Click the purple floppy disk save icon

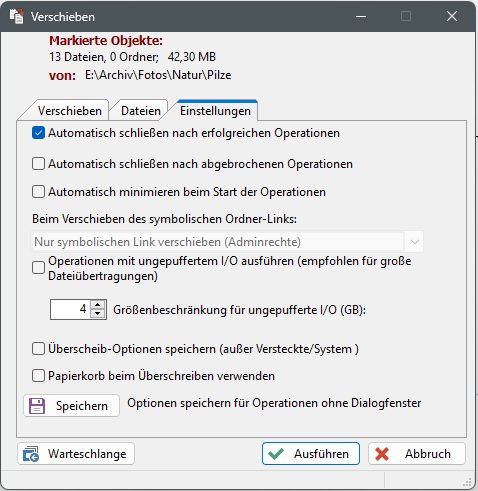coord(37,406)
